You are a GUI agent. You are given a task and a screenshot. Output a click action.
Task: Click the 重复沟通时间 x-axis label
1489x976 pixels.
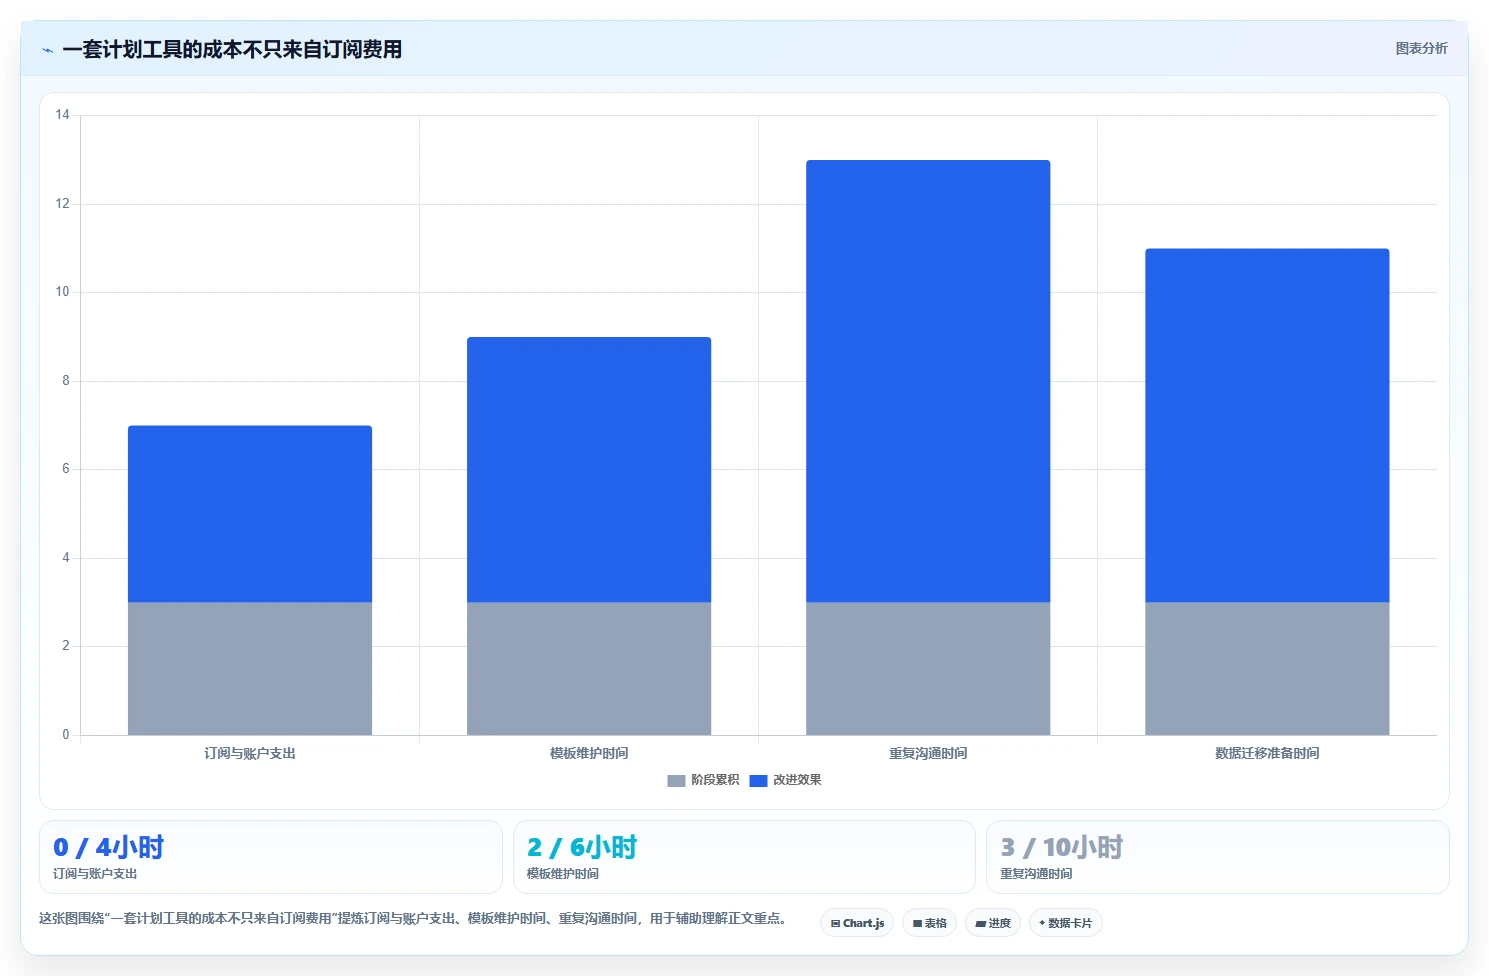point(928,753)
